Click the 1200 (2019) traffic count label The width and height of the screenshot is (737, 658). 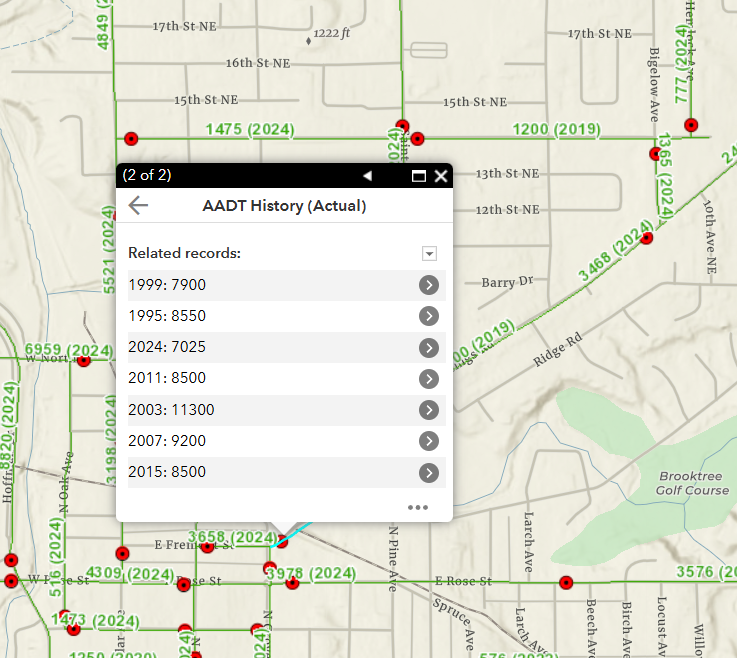pyautogui.click(x=556, y=129)
